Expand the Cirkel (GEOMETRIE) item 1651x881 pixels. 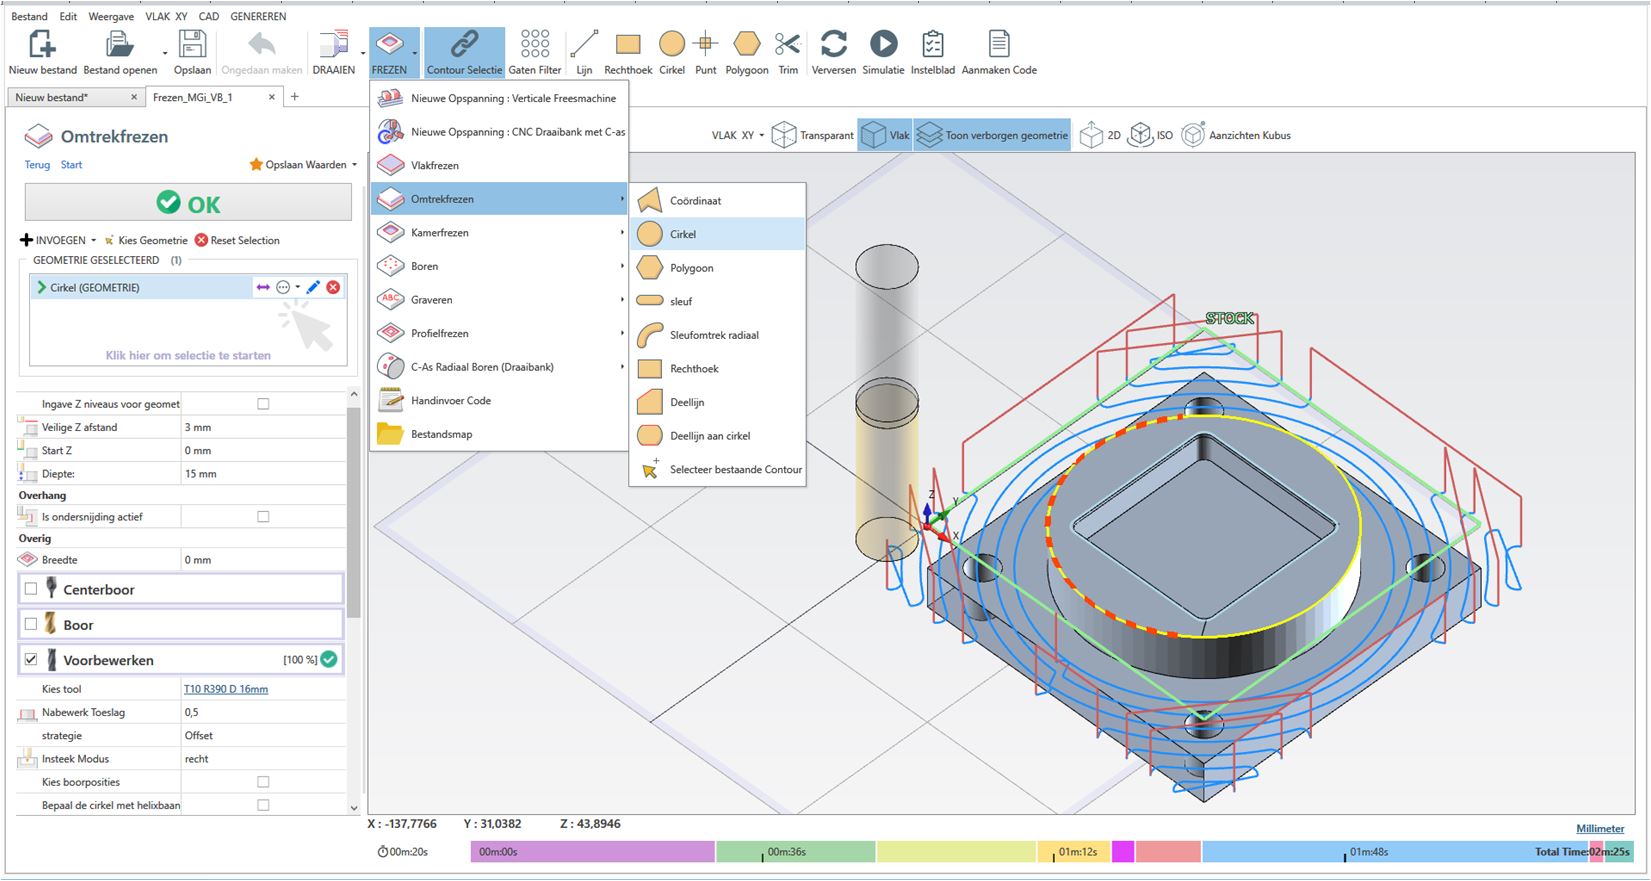(x=41, y=288)
